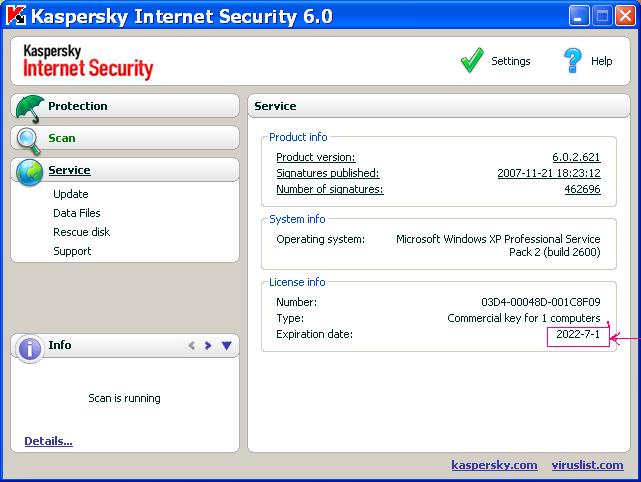
Task: Click the Service globe icon
Action: point(30,171)
